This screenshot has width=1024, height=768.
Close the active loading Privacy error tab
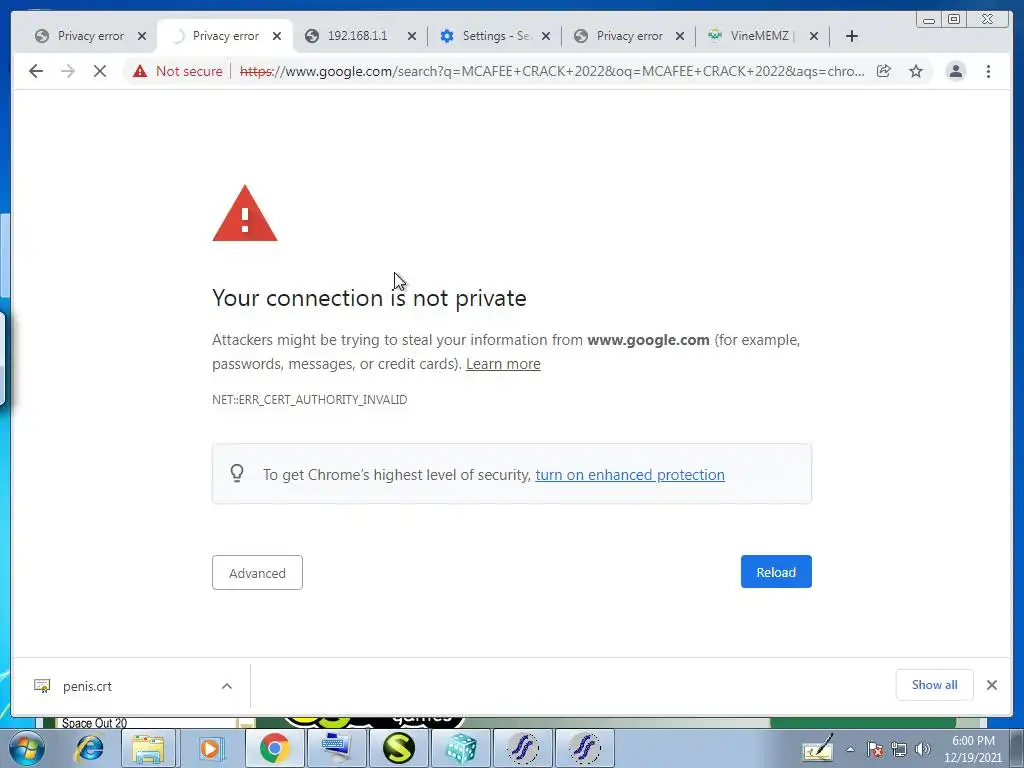(x=277, y=36)
